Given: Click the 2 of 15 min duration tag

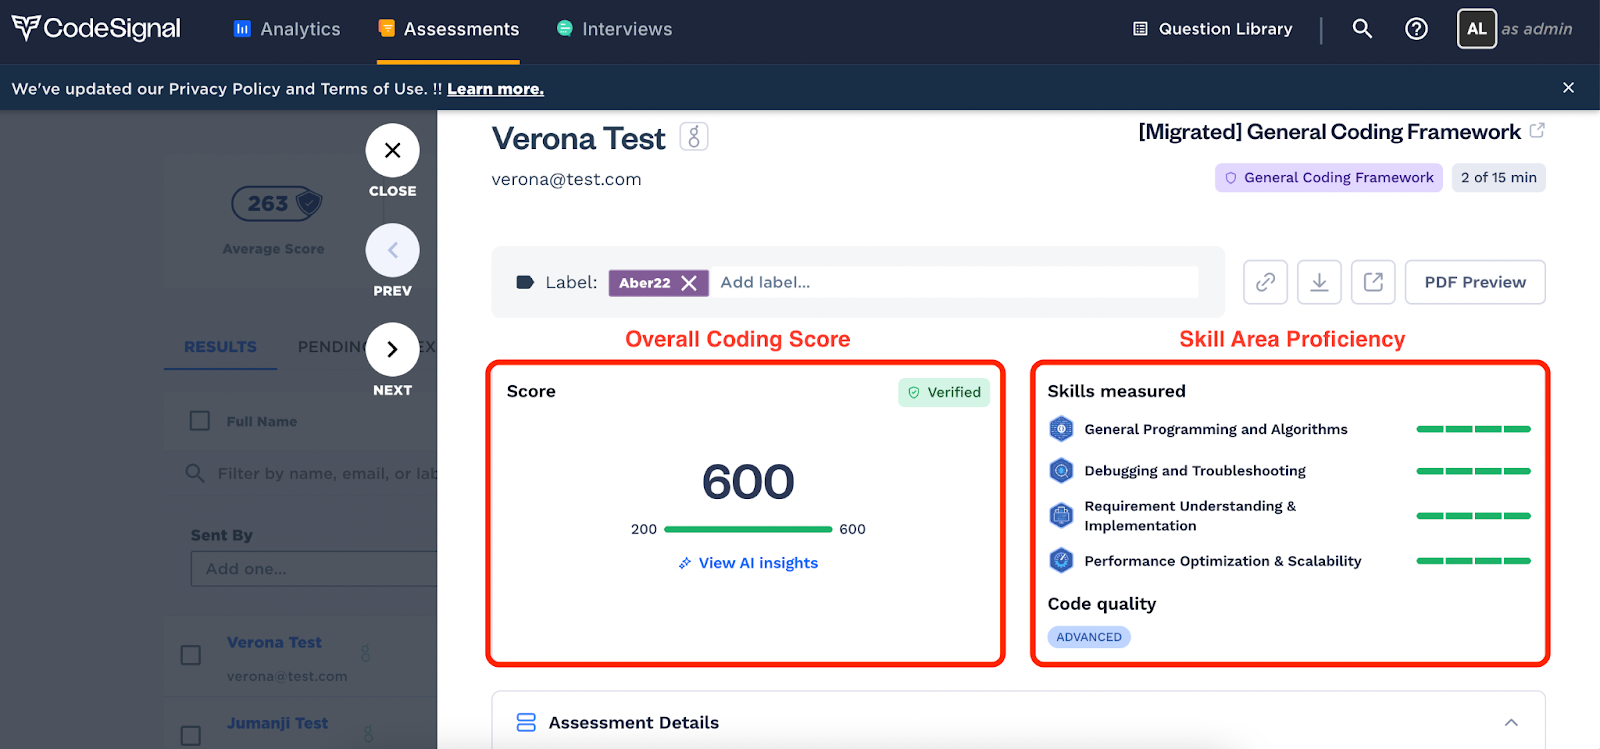Looking at the screenshot, I should (x=1498, y=178).
